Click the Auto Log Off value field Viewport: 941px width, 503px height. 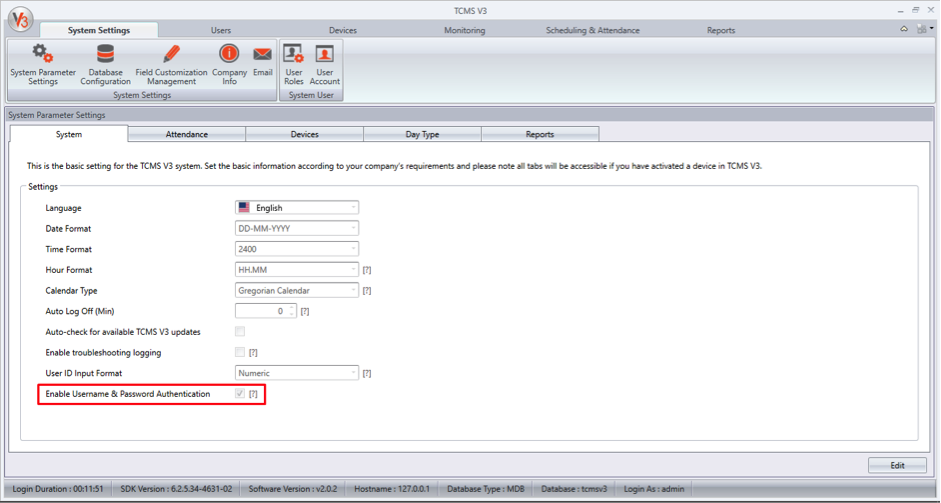(262, 311)
